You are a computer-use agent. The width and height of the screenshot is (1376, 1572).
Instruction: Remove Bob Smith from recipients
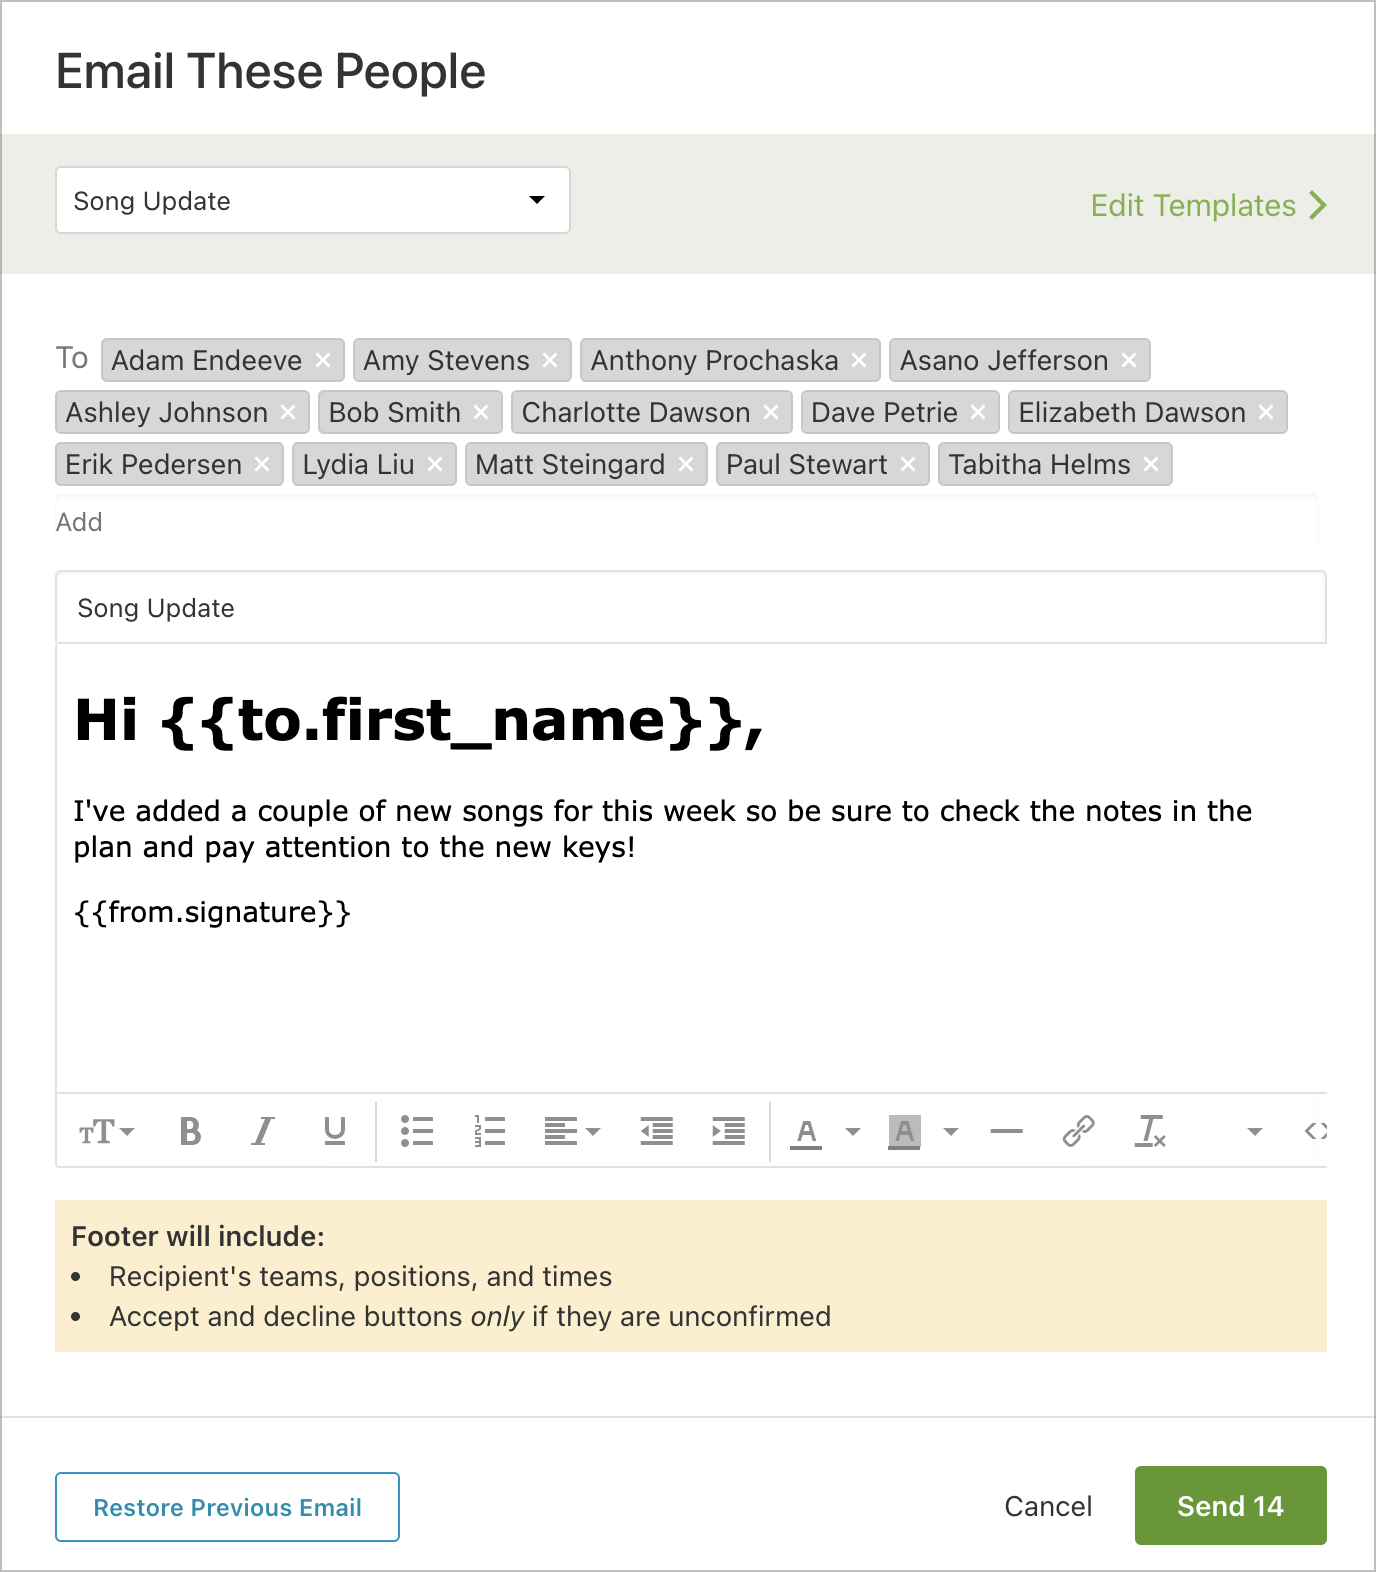point(481,412)
